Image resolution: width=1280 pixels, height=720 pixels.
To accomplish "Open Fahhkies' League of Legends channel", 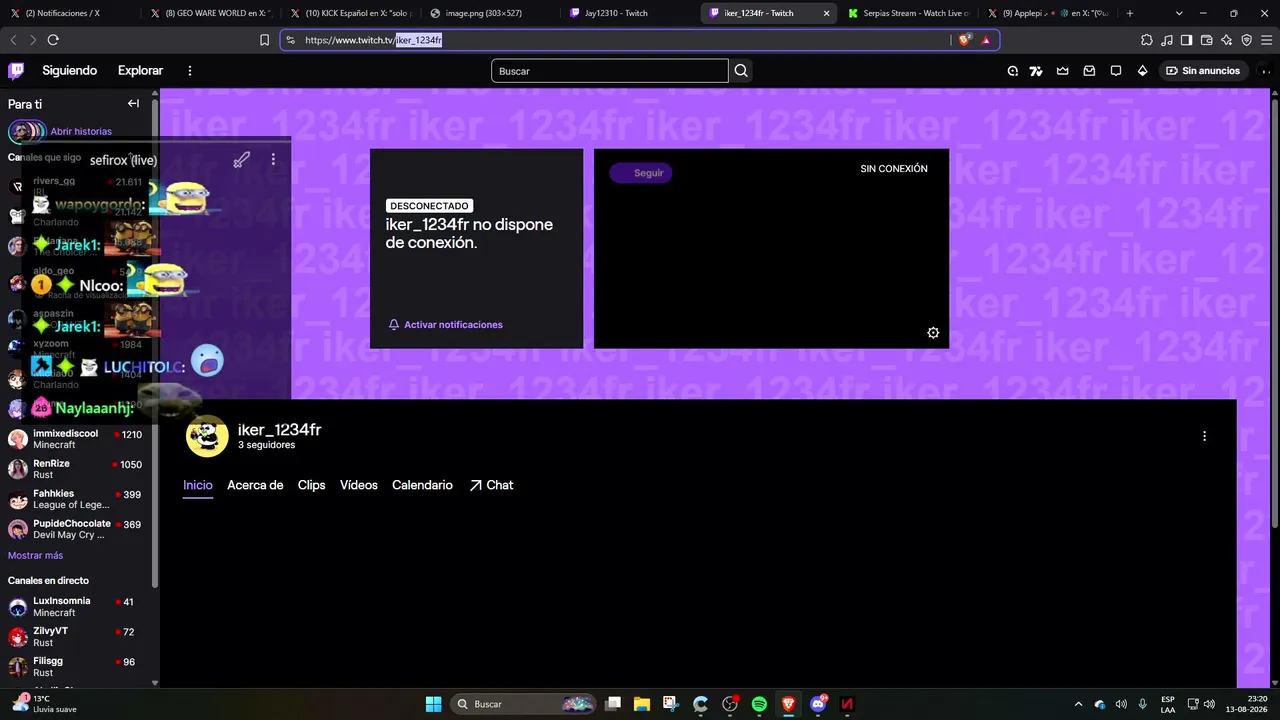I will click(x=78, y=499).
